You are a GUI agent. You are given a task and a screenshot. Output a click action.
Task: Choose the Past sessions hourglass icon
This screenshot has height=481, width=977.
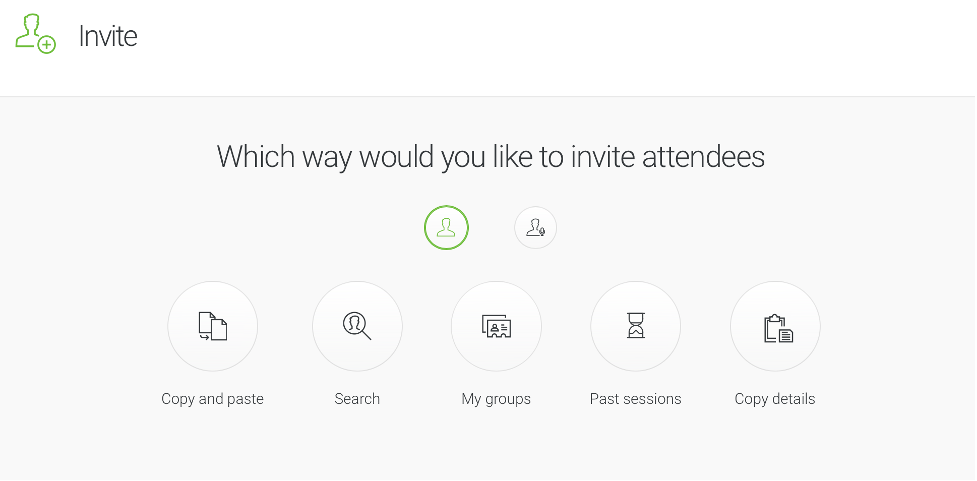(x=636, y=325)
